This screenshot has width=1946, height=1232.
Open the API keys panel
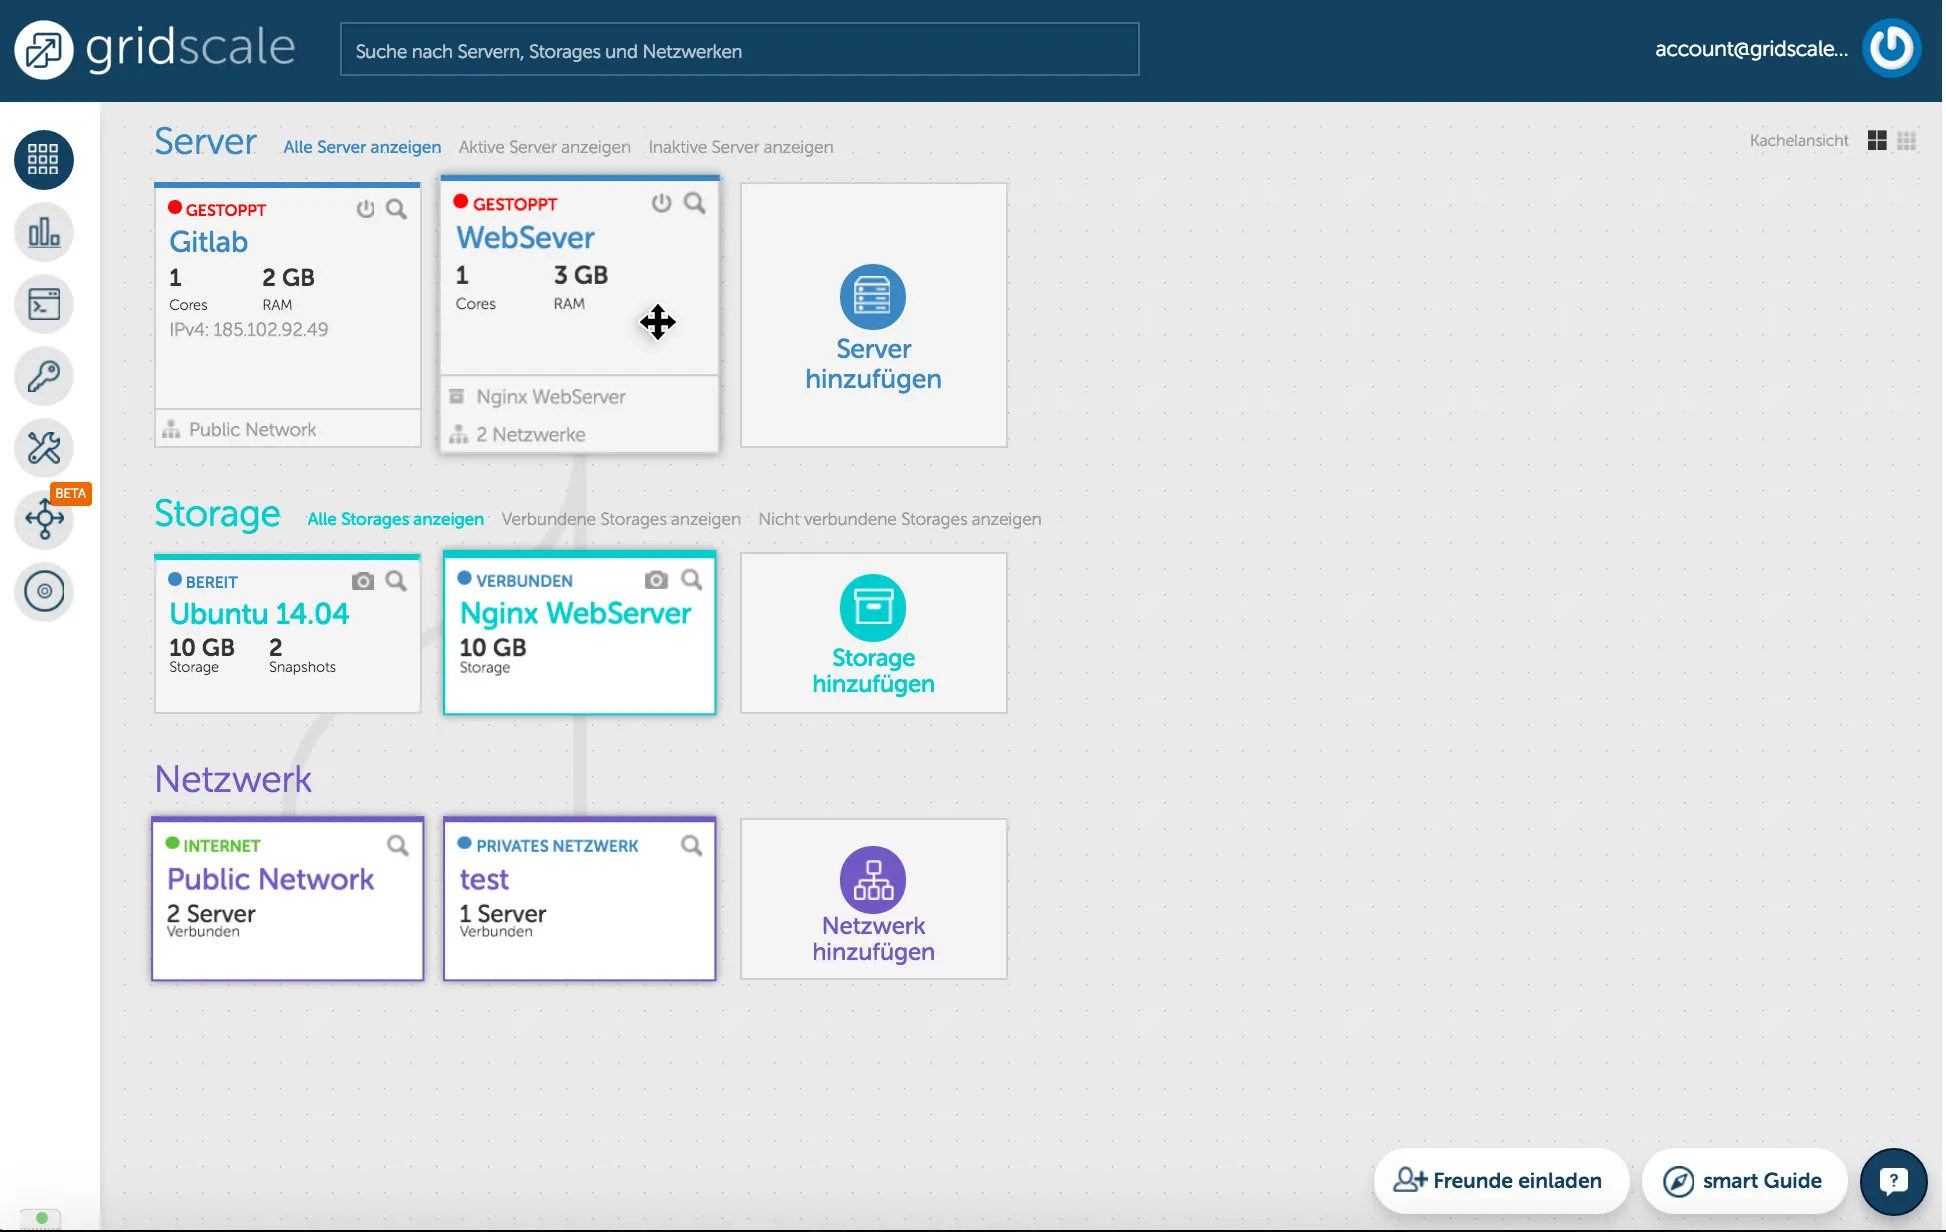[43, 376]
